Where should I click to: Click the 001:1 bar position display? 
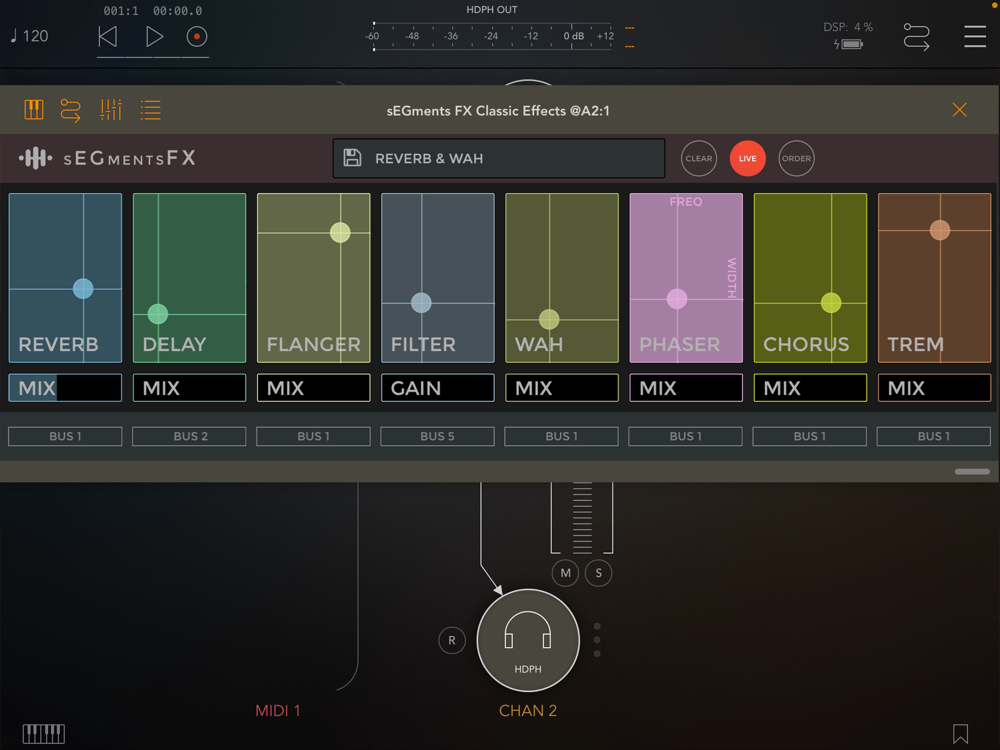point(121,11)
